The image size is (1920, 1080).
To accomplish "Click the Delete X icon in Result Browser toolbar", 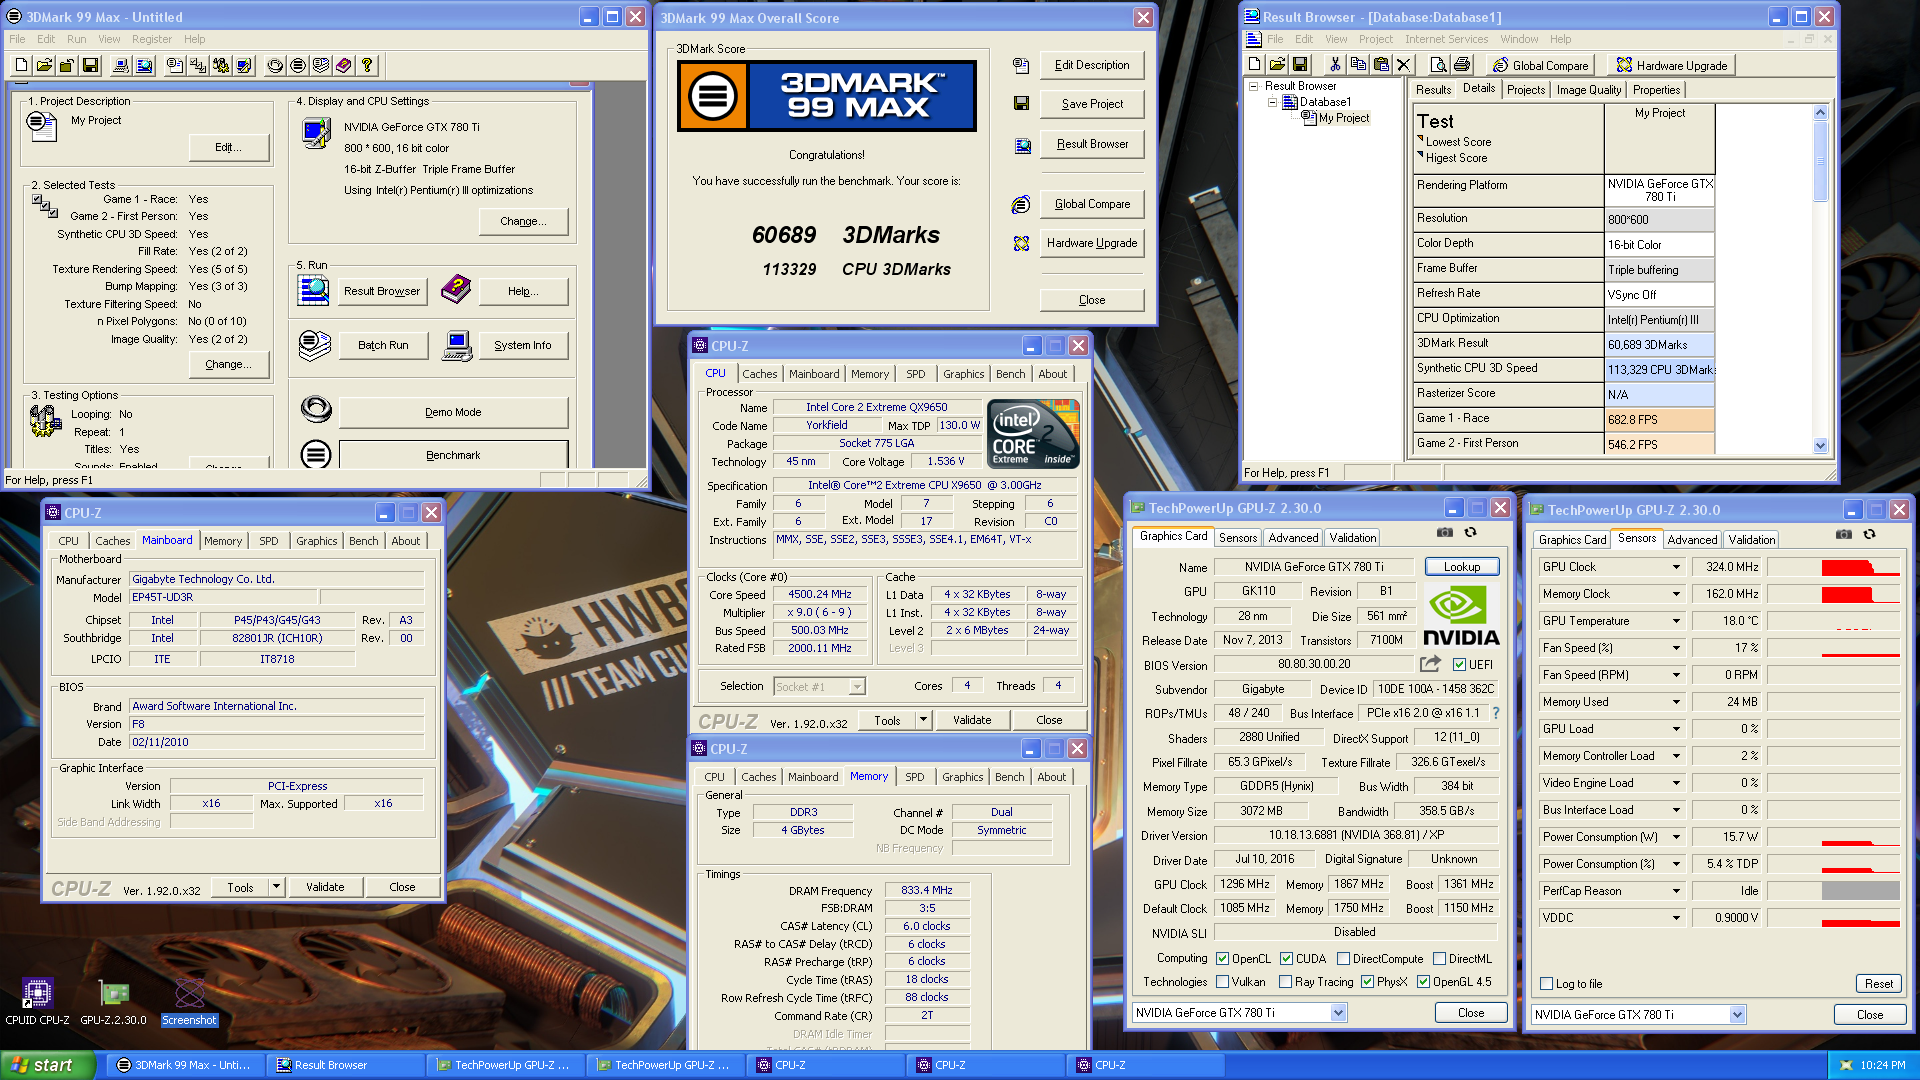I will (1403, 65).
